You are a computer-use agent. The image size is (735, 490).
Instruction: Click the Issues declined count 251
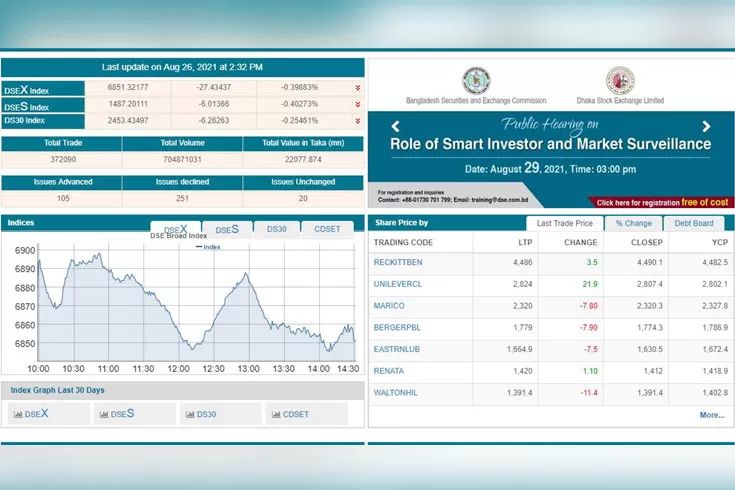click(182, 198)
